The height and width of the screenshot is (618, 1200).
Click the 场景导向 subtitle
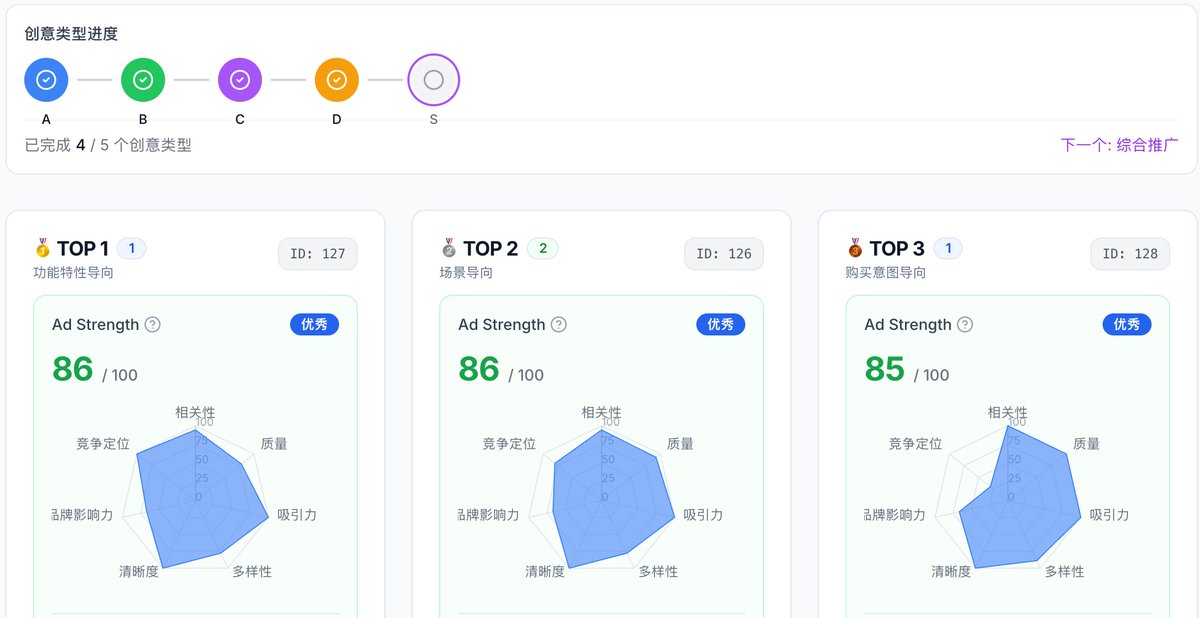[x=466, y=272]
